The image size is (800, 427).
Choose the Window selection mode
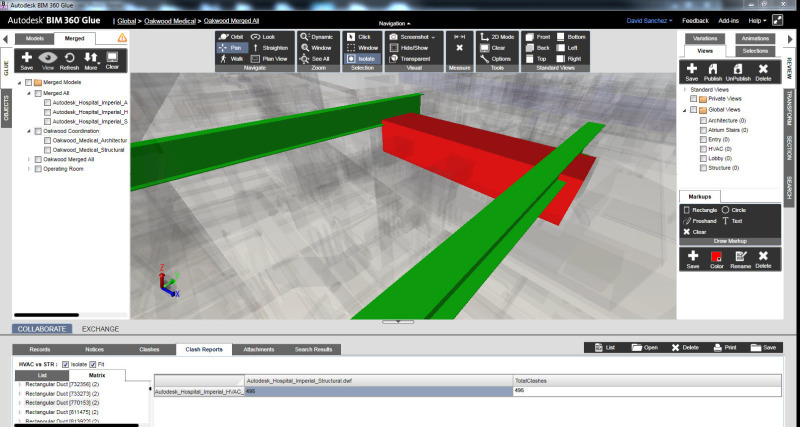(x=363, y=47)
